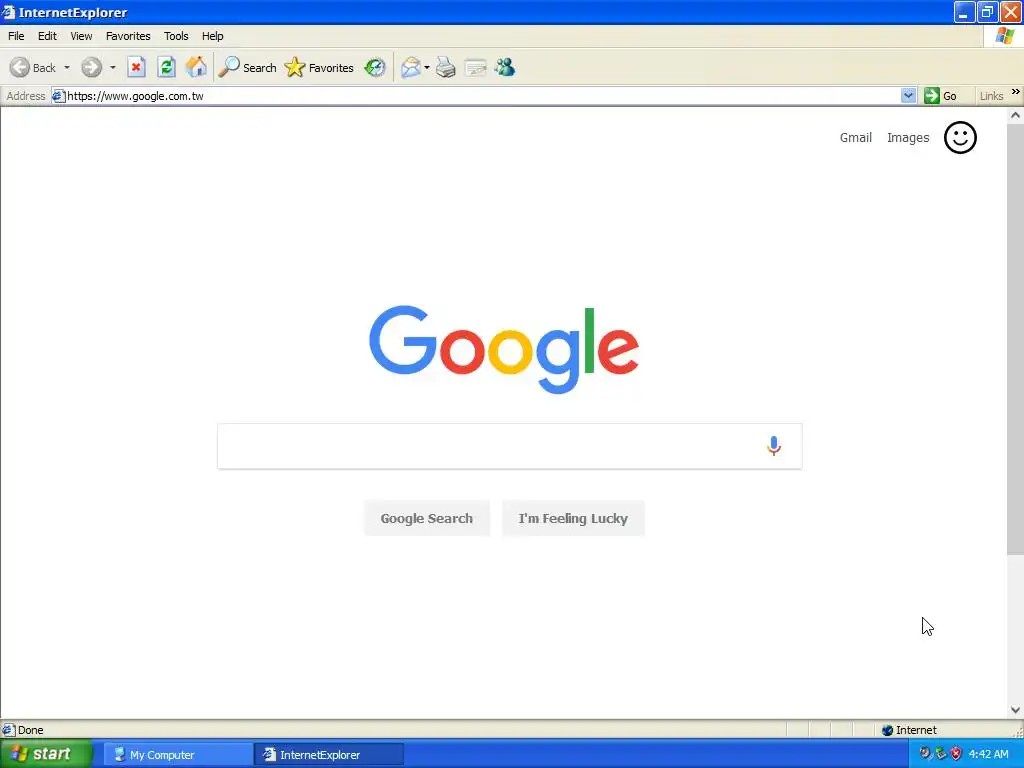
Task: Open the Gmail link
Action: pos(856,138)
